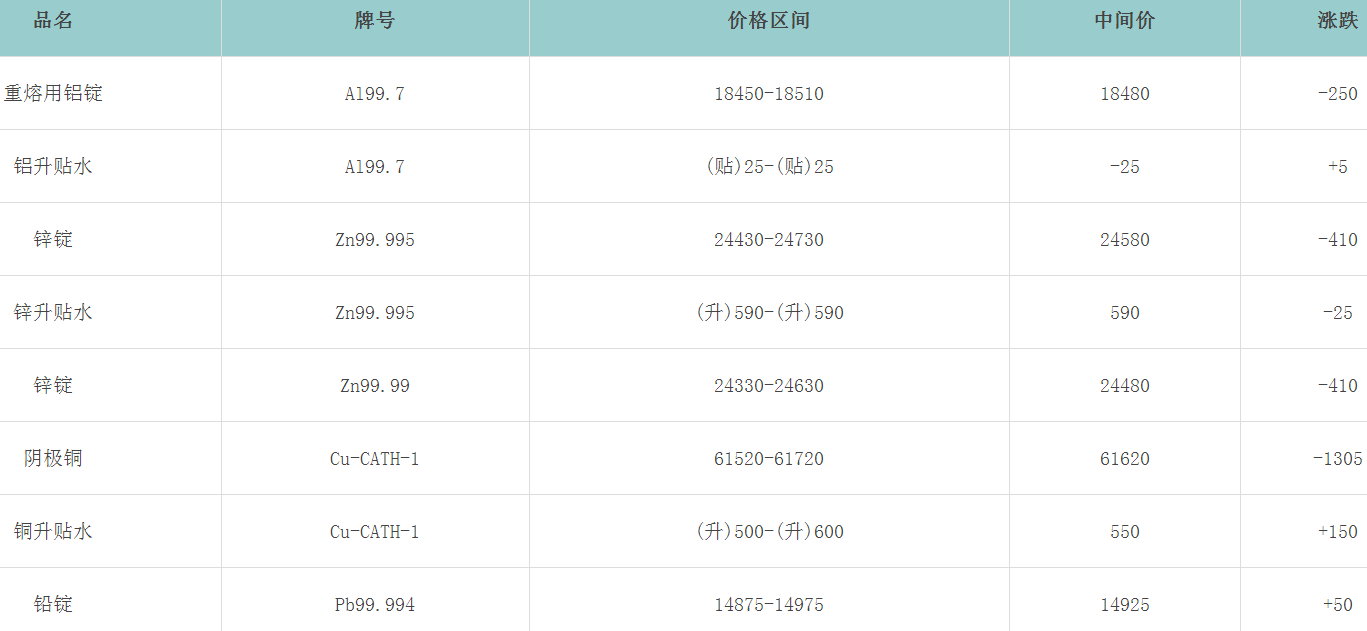Click the Pb99.994 grade cell
Image resolution: width=1367 pixels, height=631 pixels.
375,605
